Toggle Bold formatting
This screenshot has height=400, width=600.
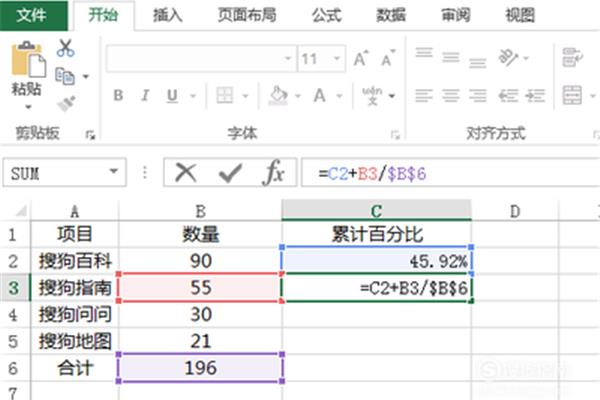[118, 95]
